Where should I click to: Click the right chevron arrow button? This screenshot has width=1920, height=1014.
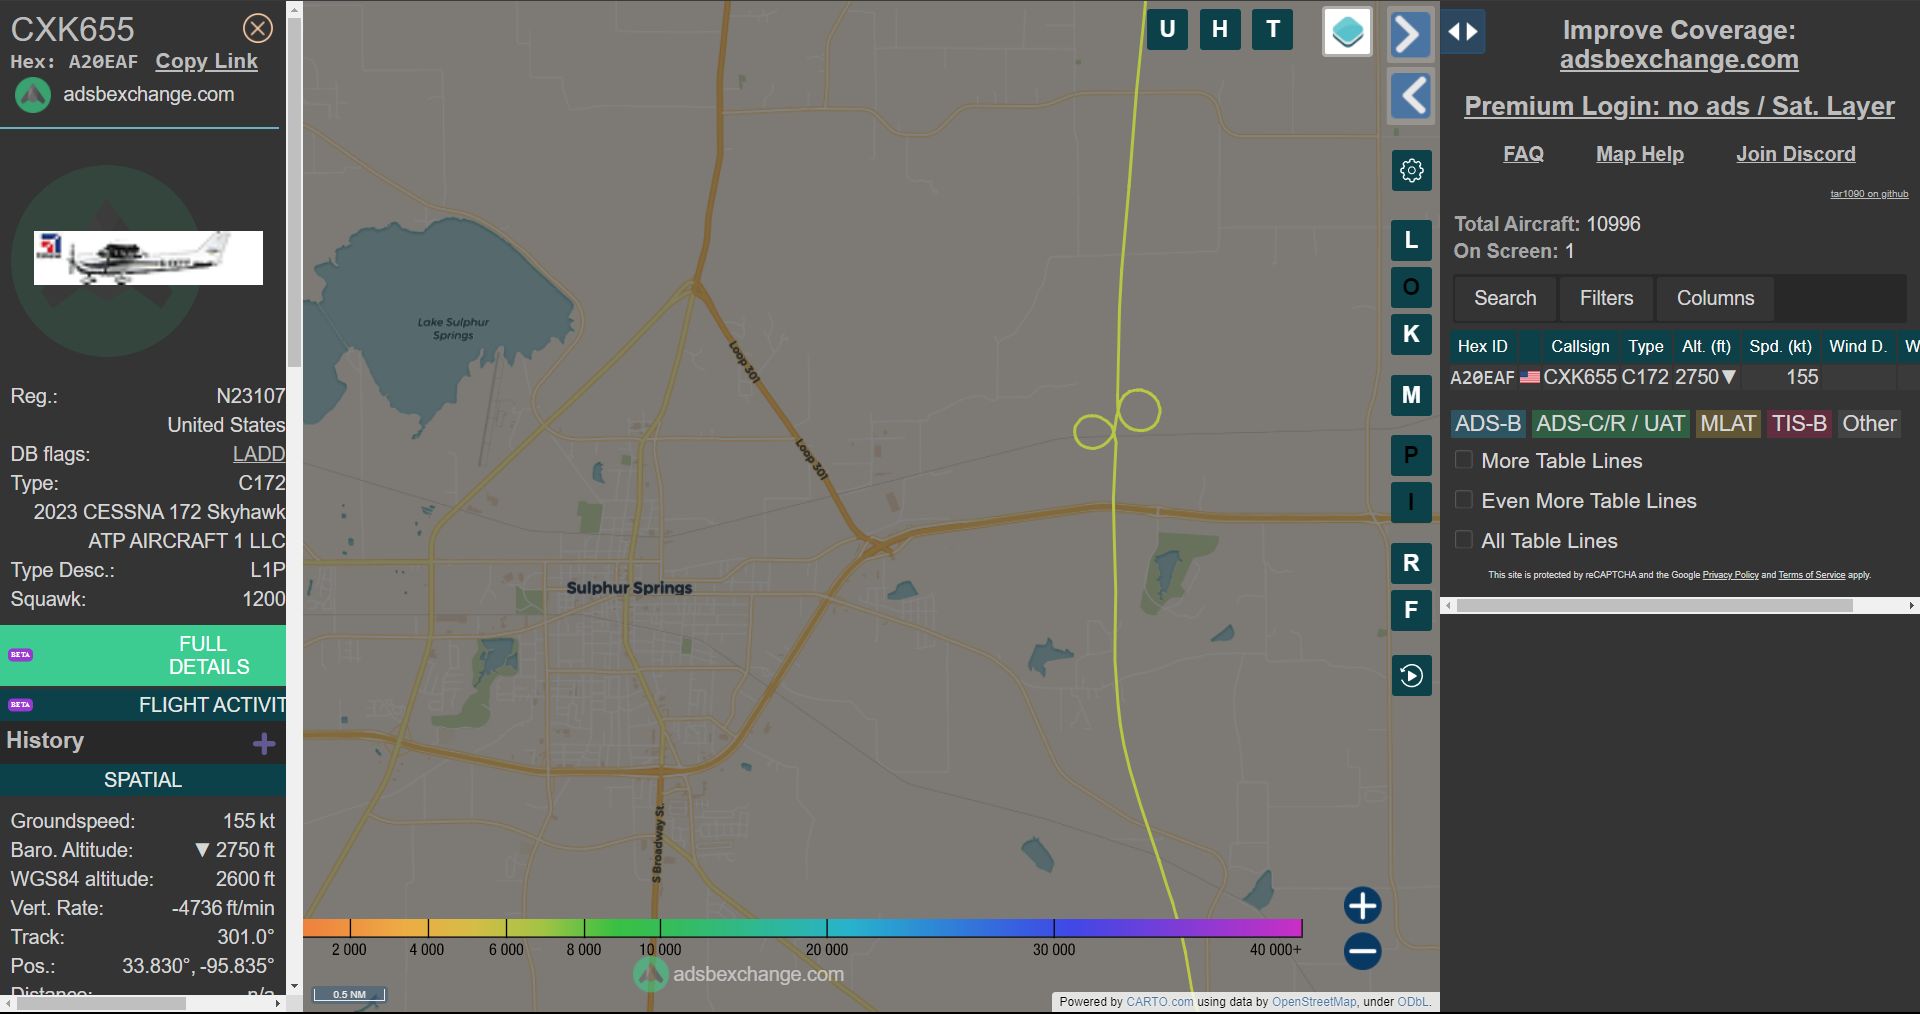(1410, 34)
